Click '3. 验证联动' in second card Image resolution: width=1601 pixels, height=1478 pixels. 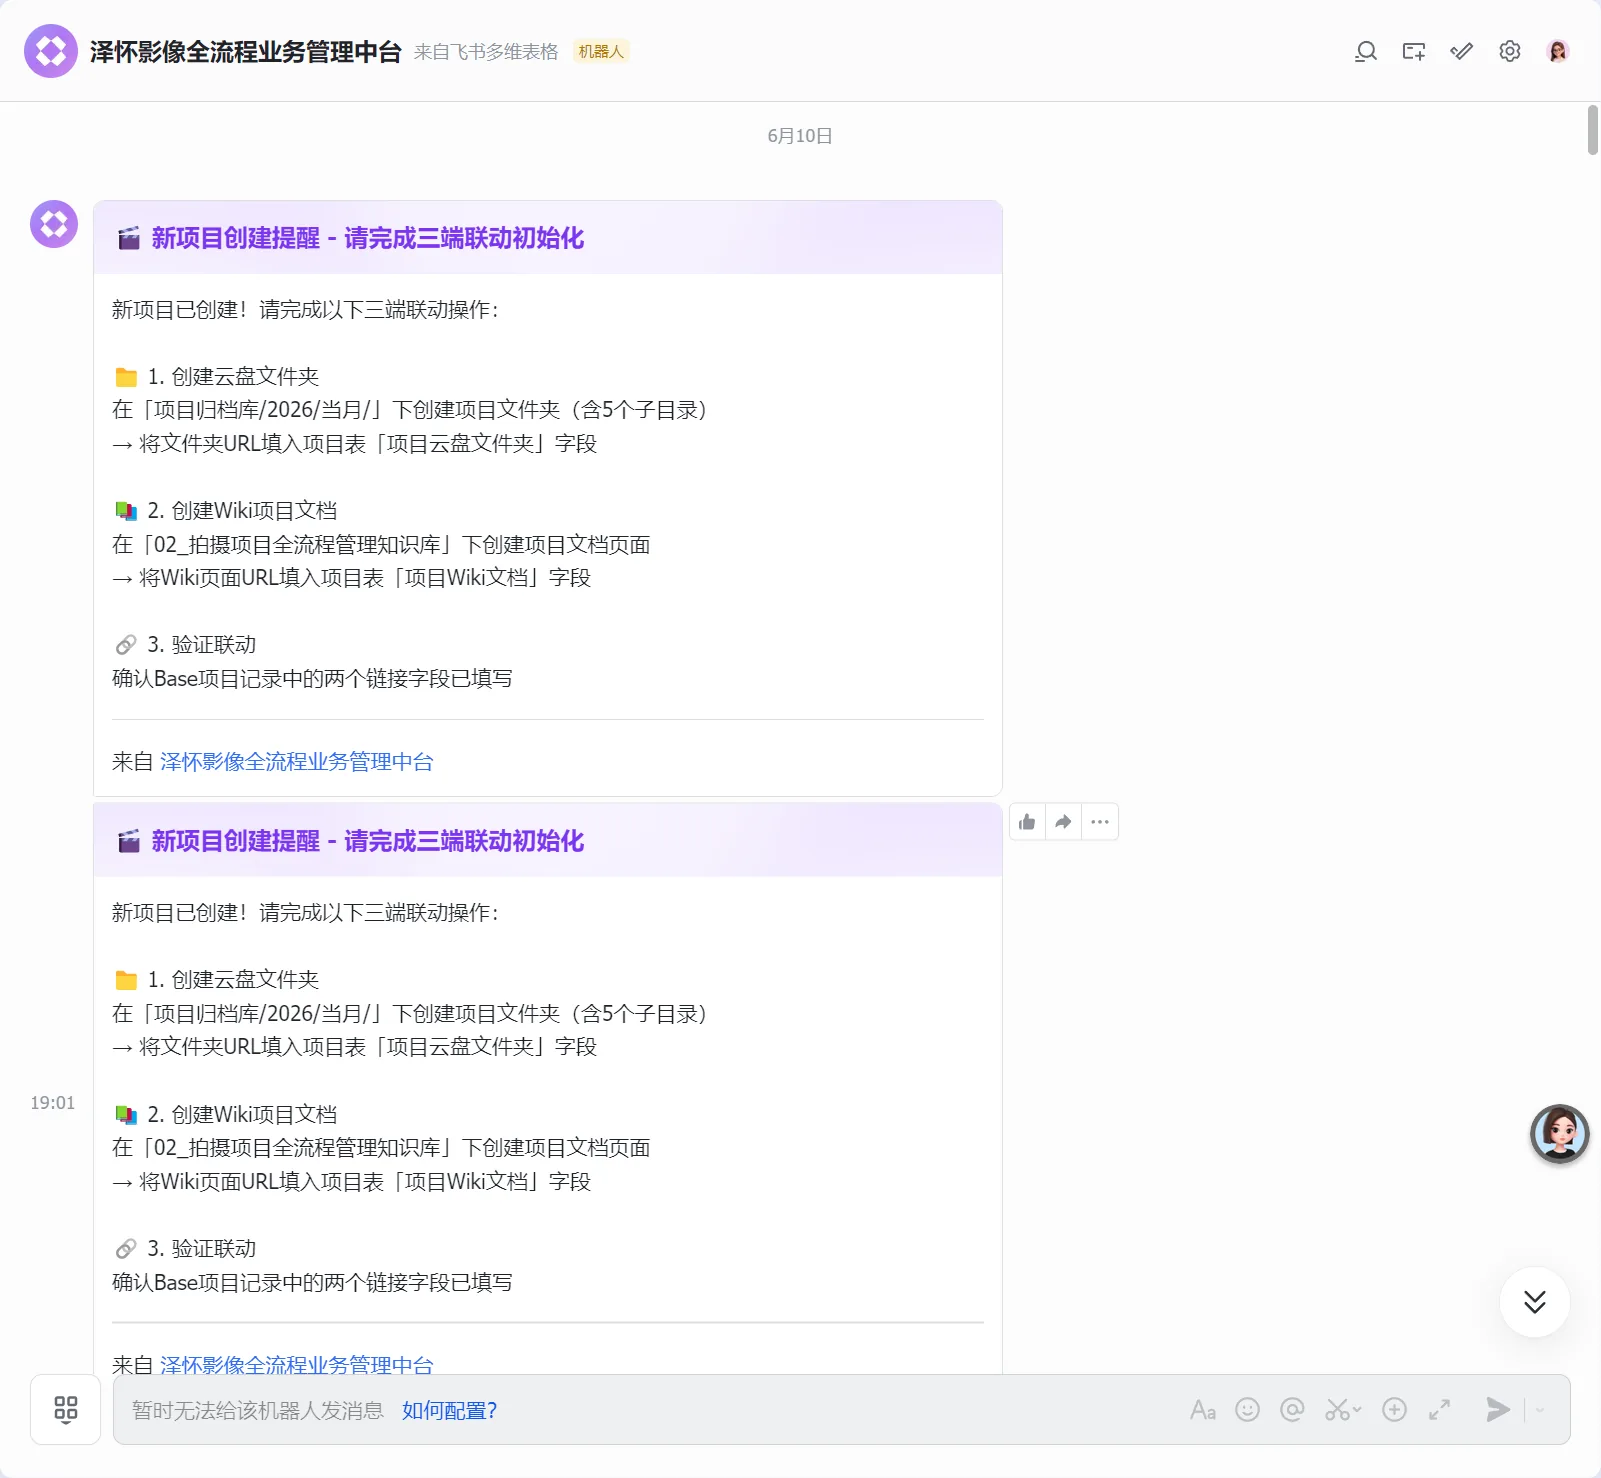click(202, 1249)
